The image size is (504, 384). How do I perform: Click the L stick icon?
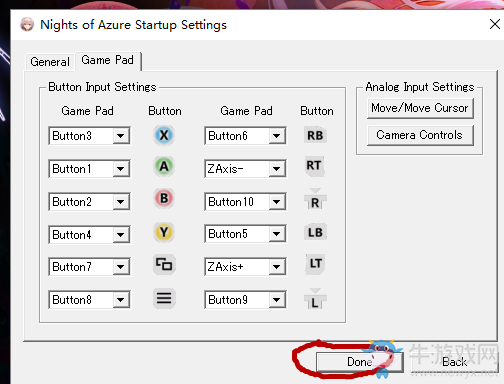click(315, 299)
